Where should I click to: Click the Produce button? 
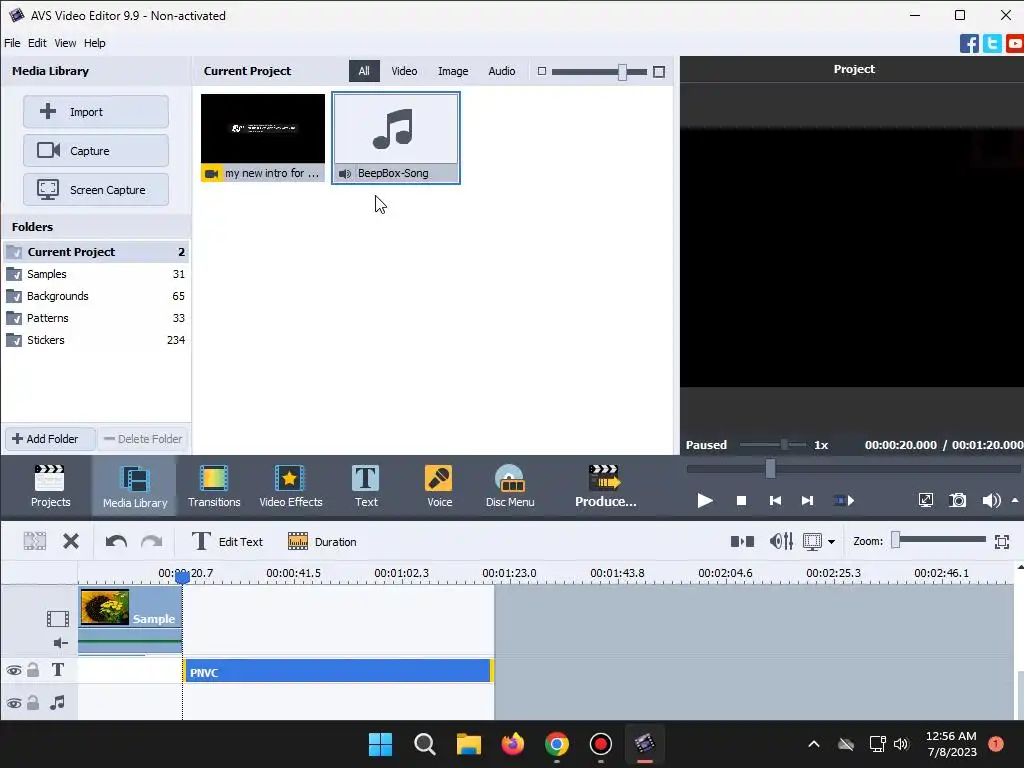point(605,486)
